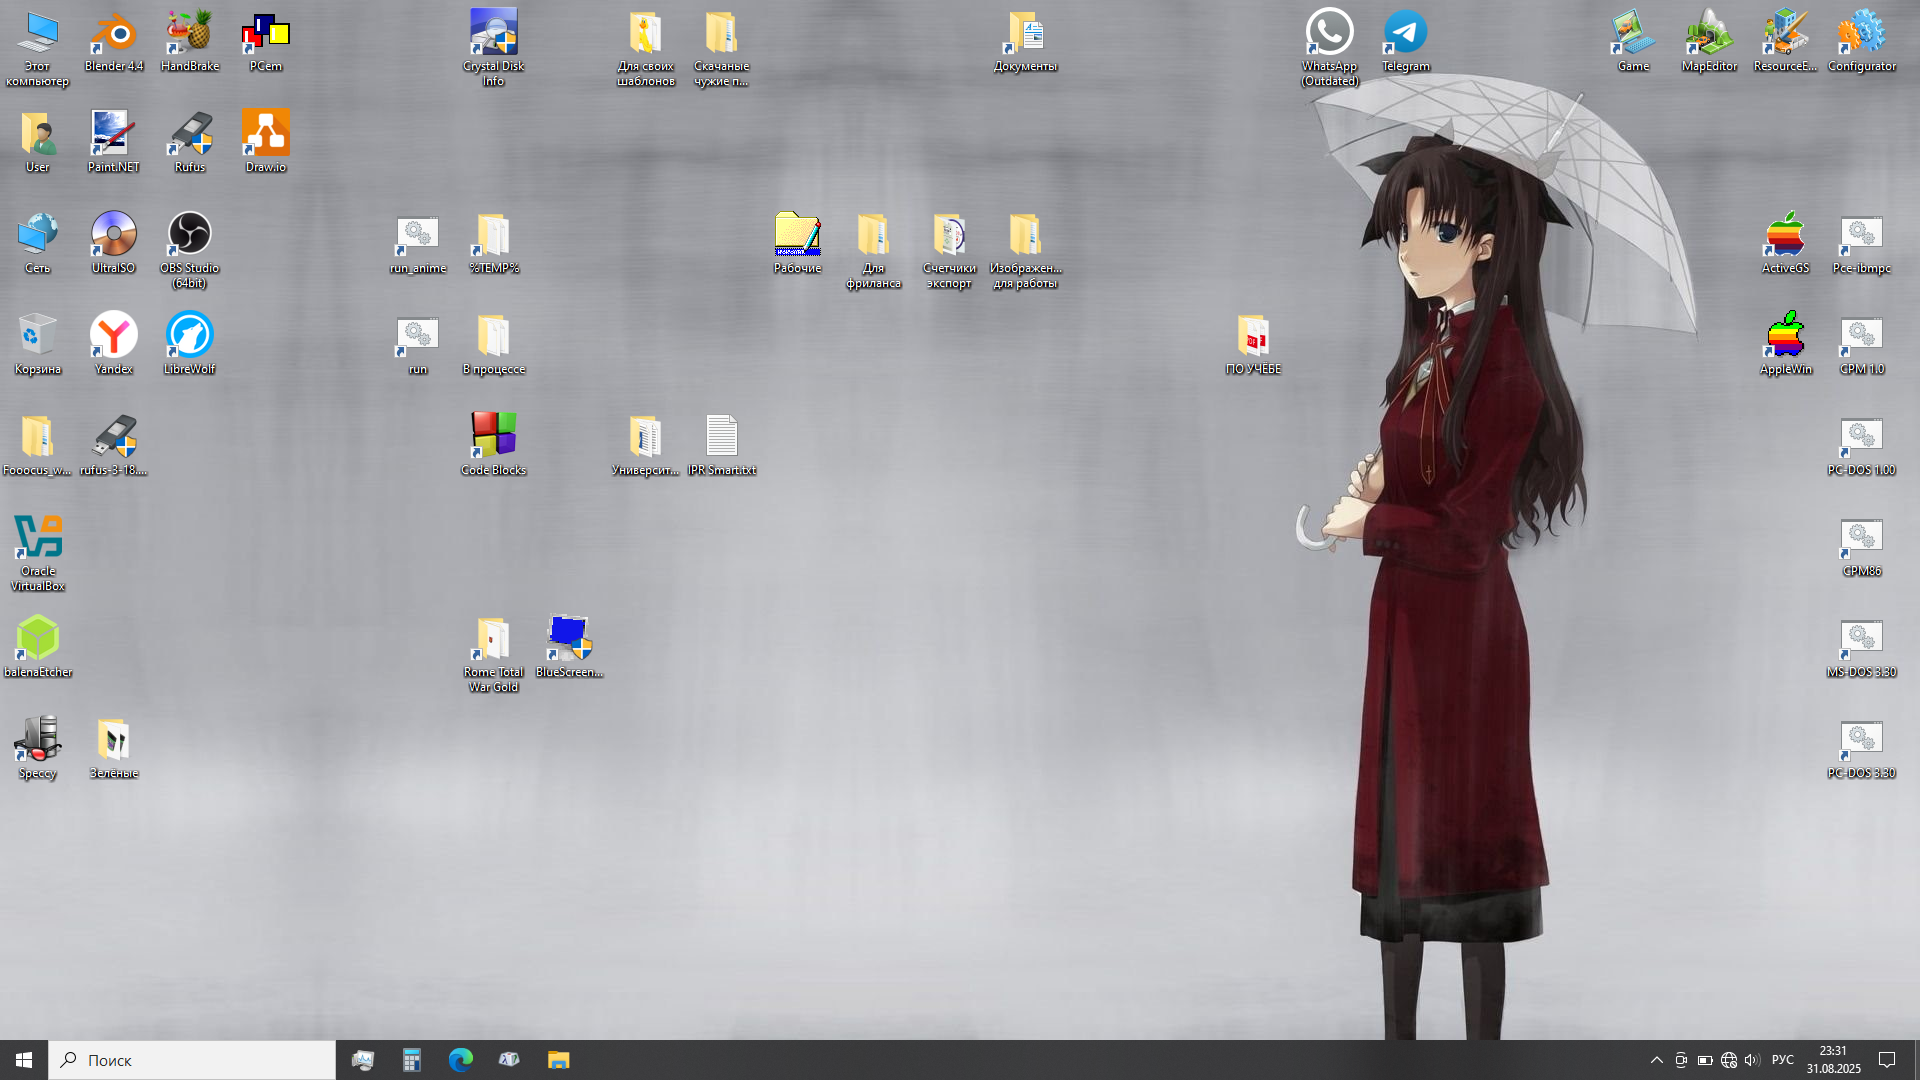Select the Speccy desktop icon
Viewport: 1920px width, 1080px height.
coord(38,748)
